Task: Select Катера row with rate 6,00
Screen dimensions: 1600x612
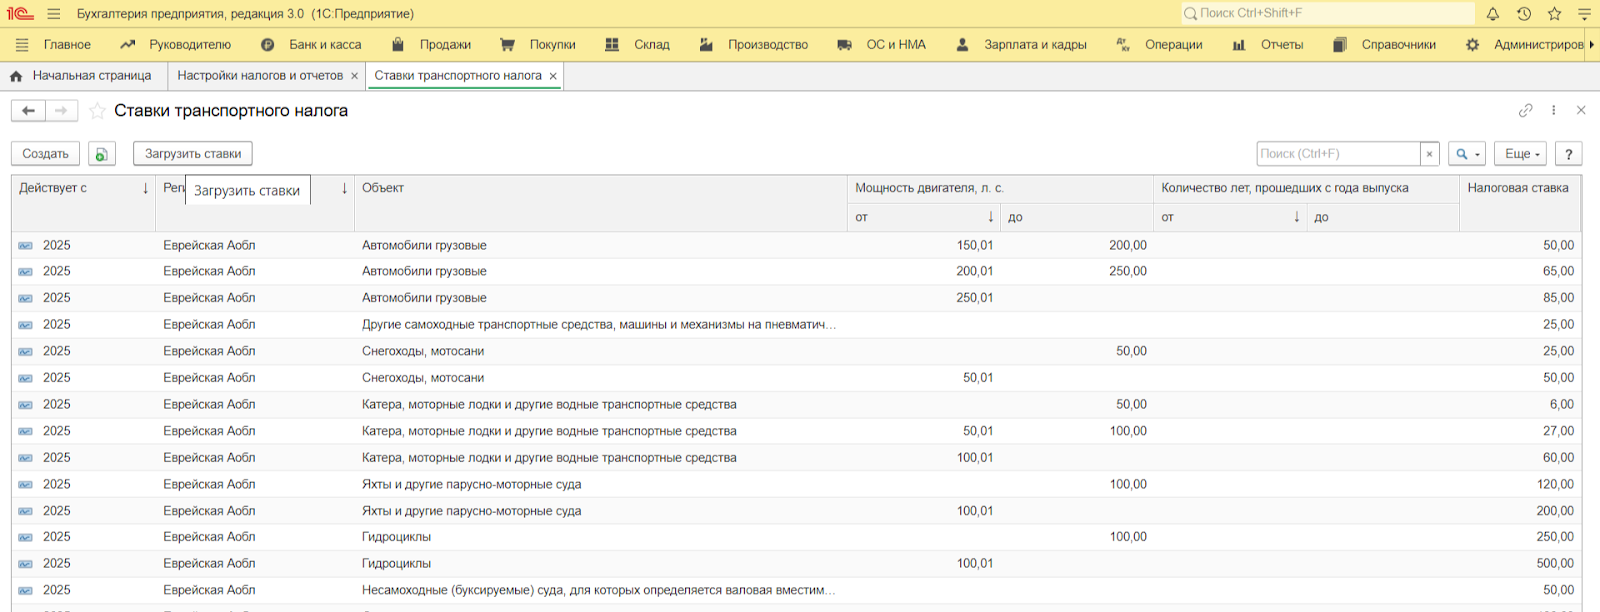Action: click(x=796, y=404)
